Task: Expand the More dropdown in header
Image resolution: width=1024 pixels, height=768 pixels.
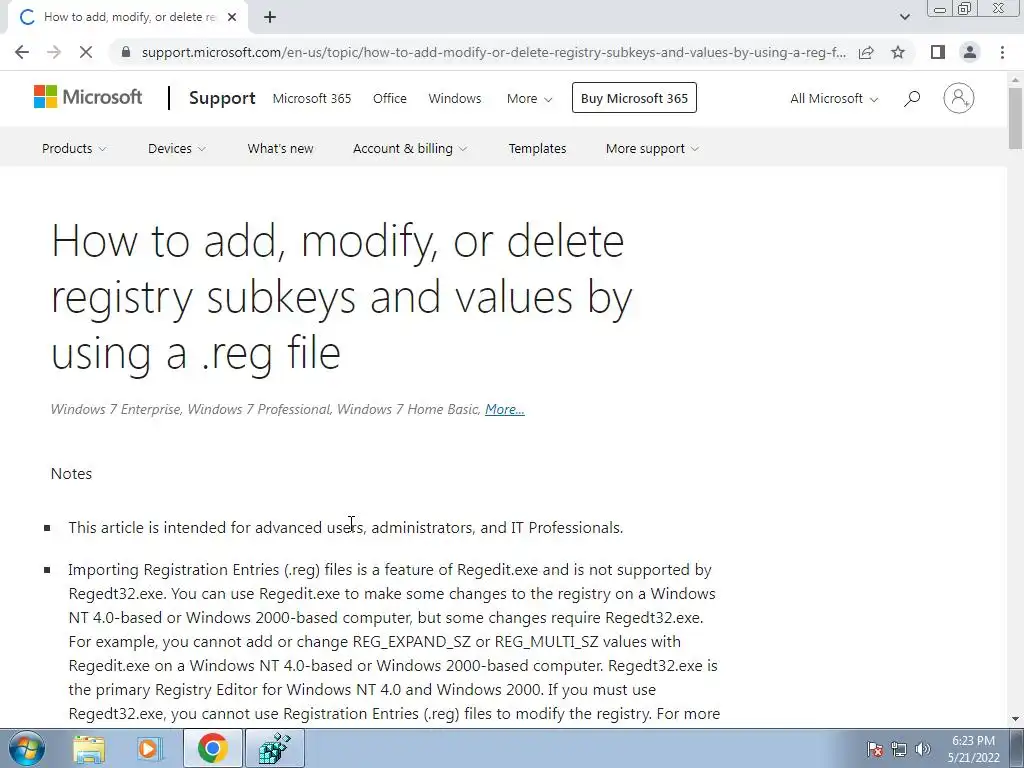Action: pyautogui.click(x=530, y=98)
